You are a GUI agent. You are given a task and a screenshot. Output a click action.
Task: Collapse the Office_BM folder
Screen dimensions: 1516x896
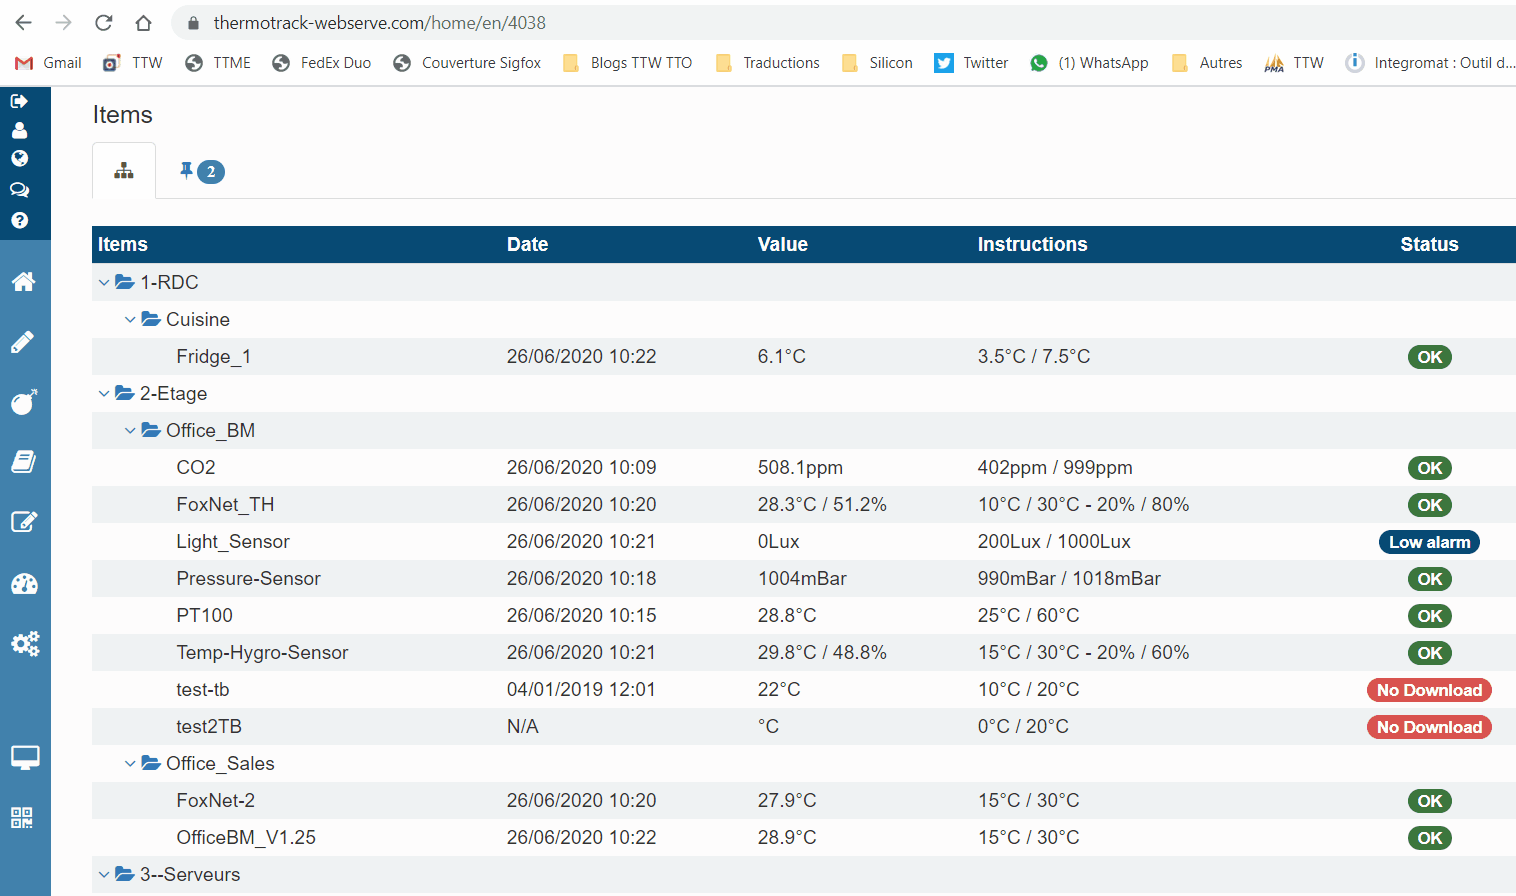[x=130, y=431]
